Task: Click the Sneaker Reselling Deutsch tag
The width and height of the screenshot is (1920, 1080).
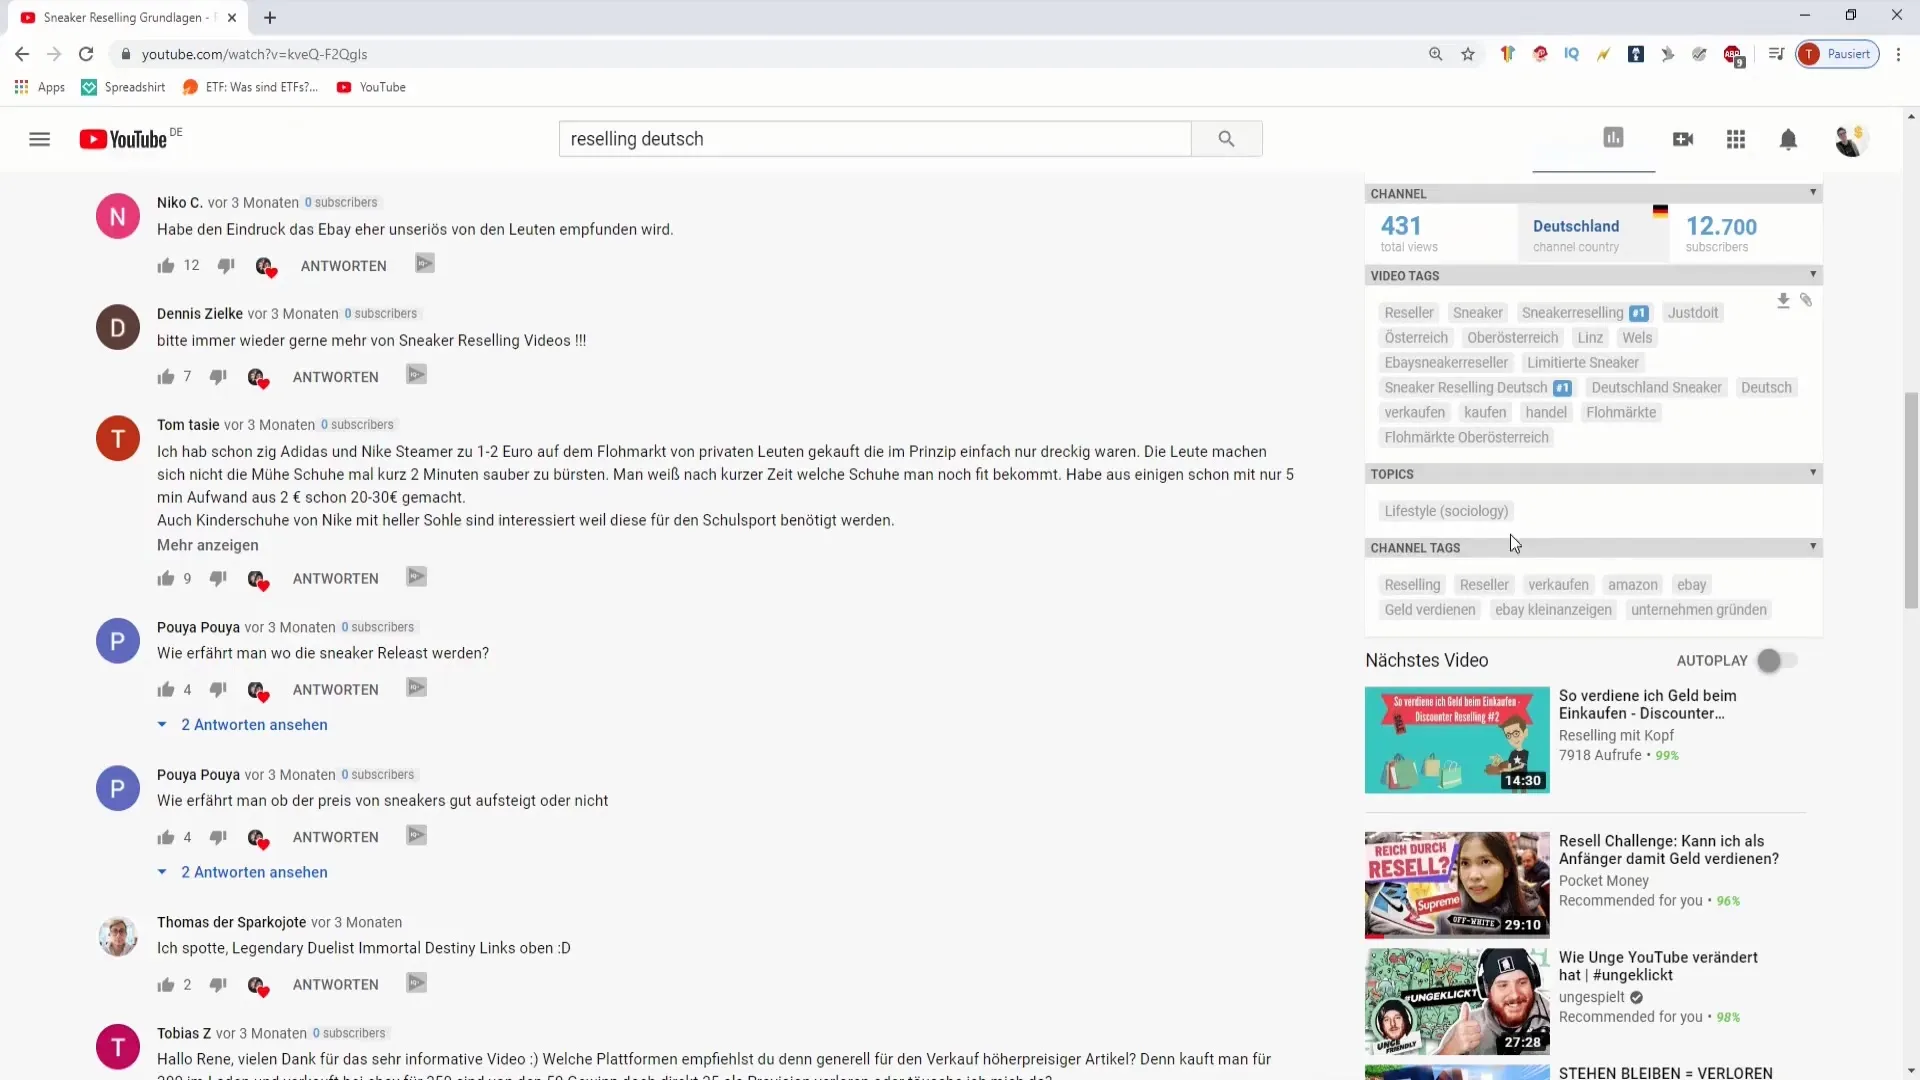Action: [1465, 388]
